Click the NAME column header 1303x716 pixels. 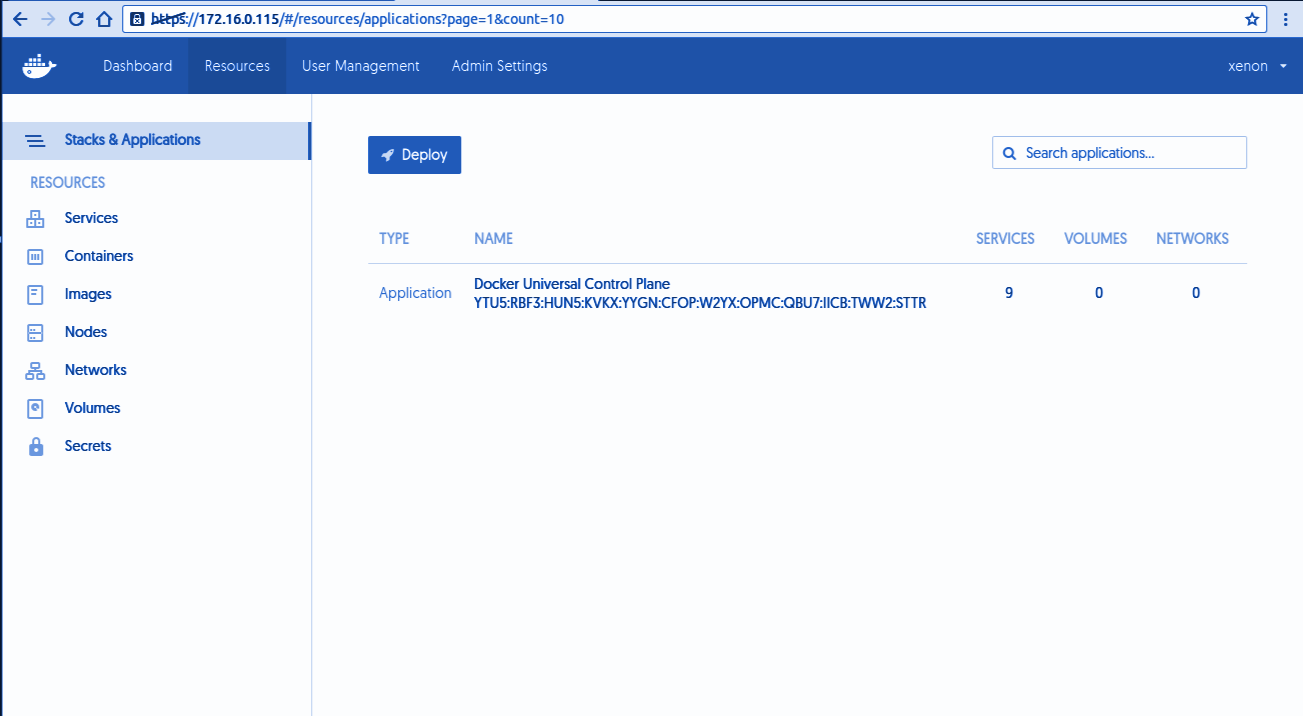pyautogui.click(x=493, y=239)
